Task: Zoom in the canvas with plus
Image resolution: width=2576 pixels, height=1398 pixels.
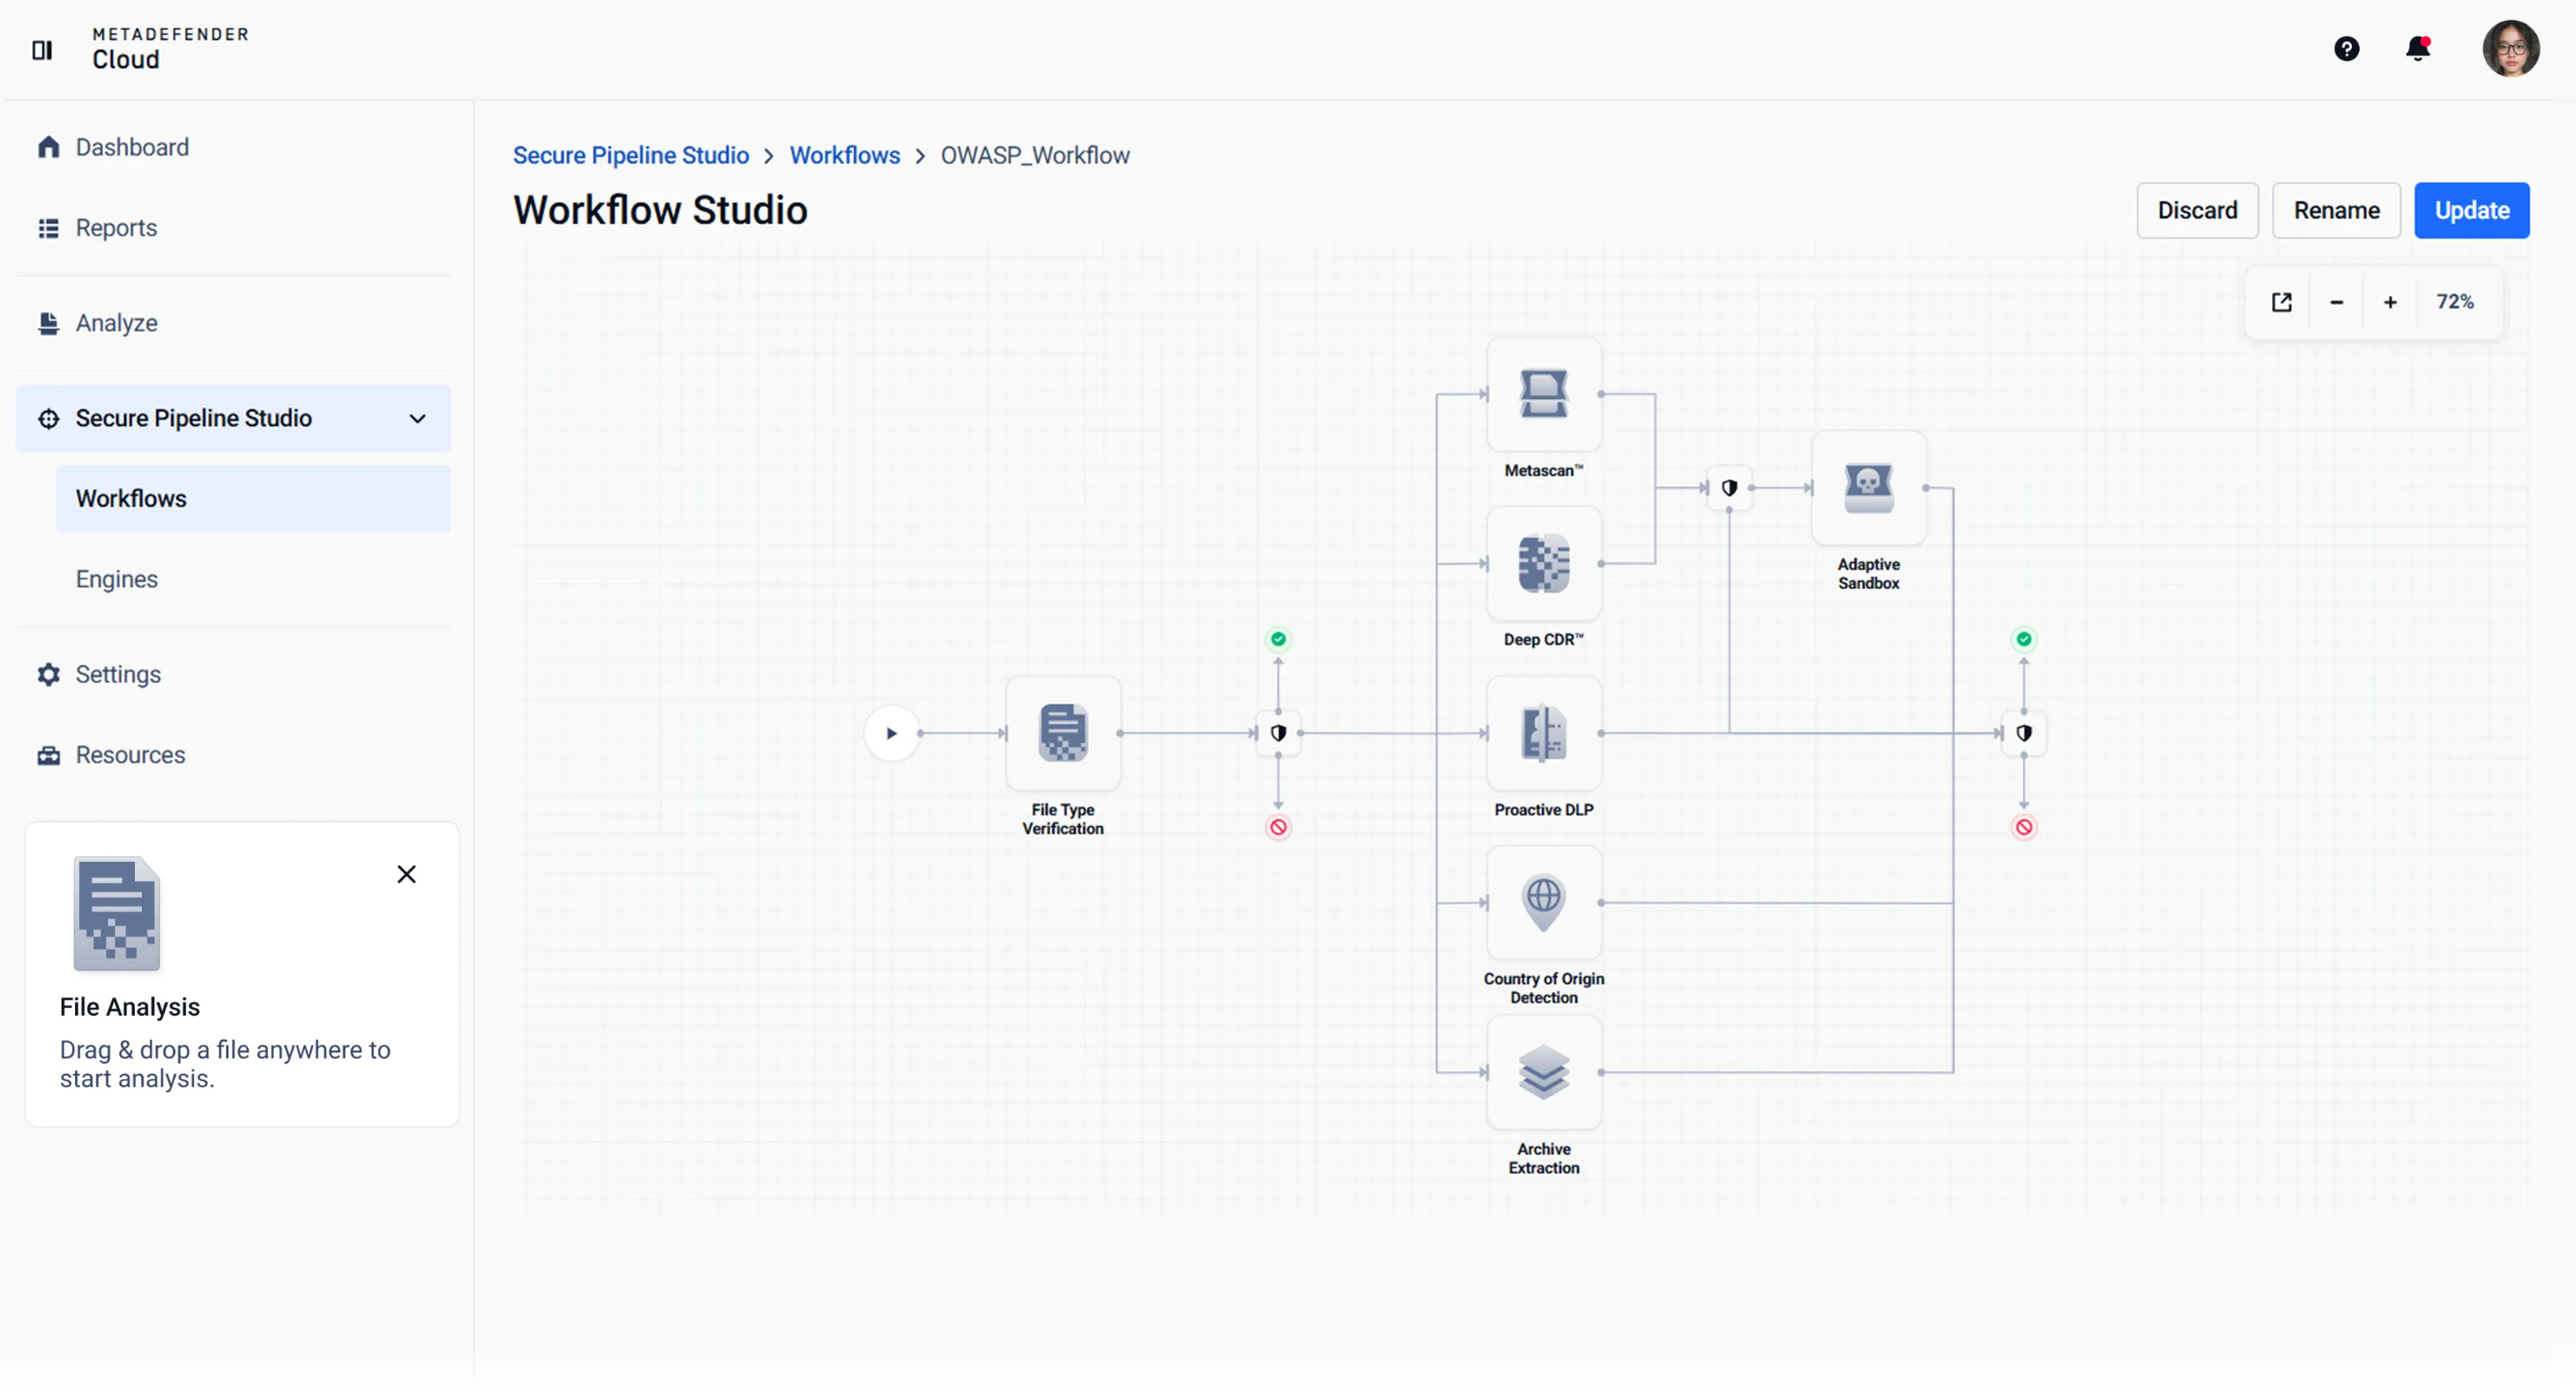Action: pyautogui.click(x=2389, y=302)
